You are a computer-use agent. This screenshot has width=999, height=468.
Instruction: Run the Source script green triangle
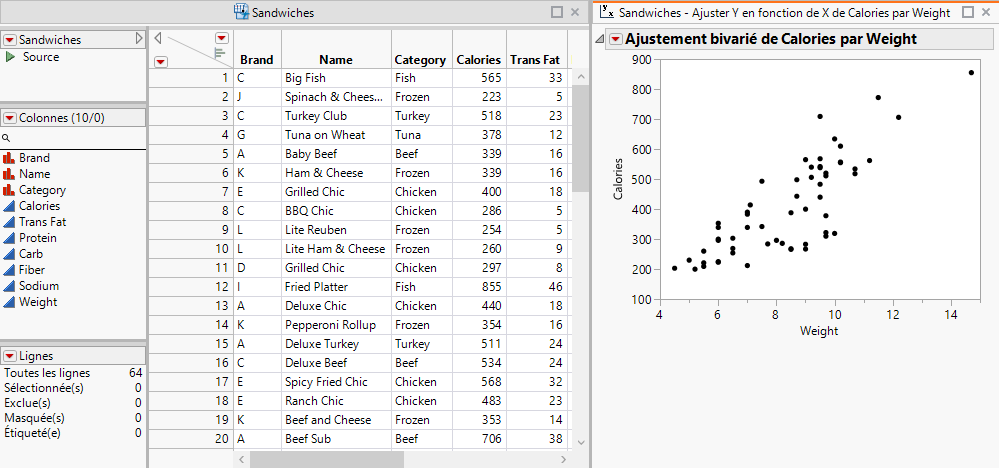pos(10,57)
